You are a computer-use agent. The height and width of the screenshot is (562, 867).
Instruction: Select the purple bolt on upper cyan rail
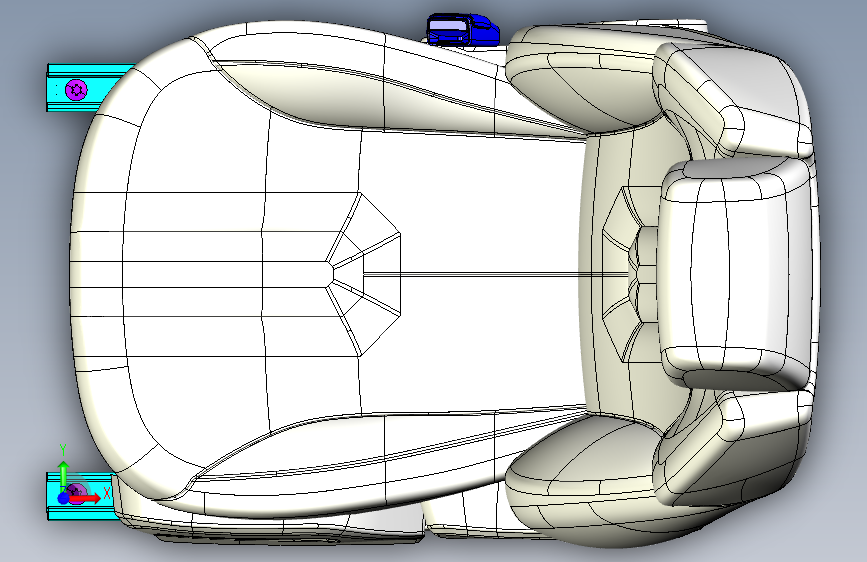point(76,89)
